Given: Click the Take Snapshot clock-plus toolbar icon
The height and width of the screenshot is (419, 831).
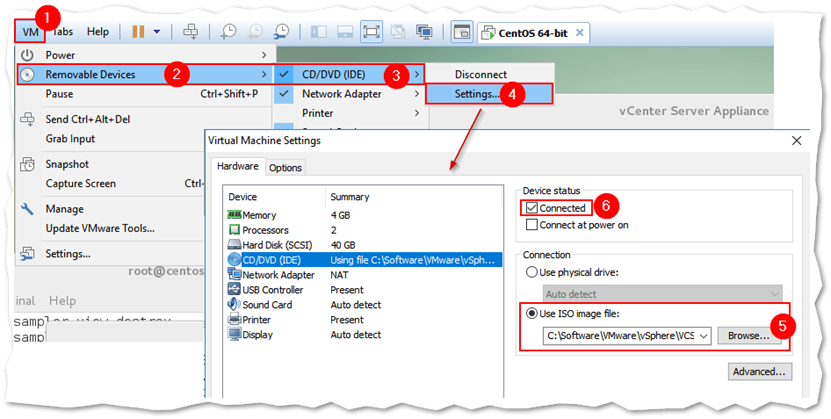Looking at the screenshot, I should (228, 32).
